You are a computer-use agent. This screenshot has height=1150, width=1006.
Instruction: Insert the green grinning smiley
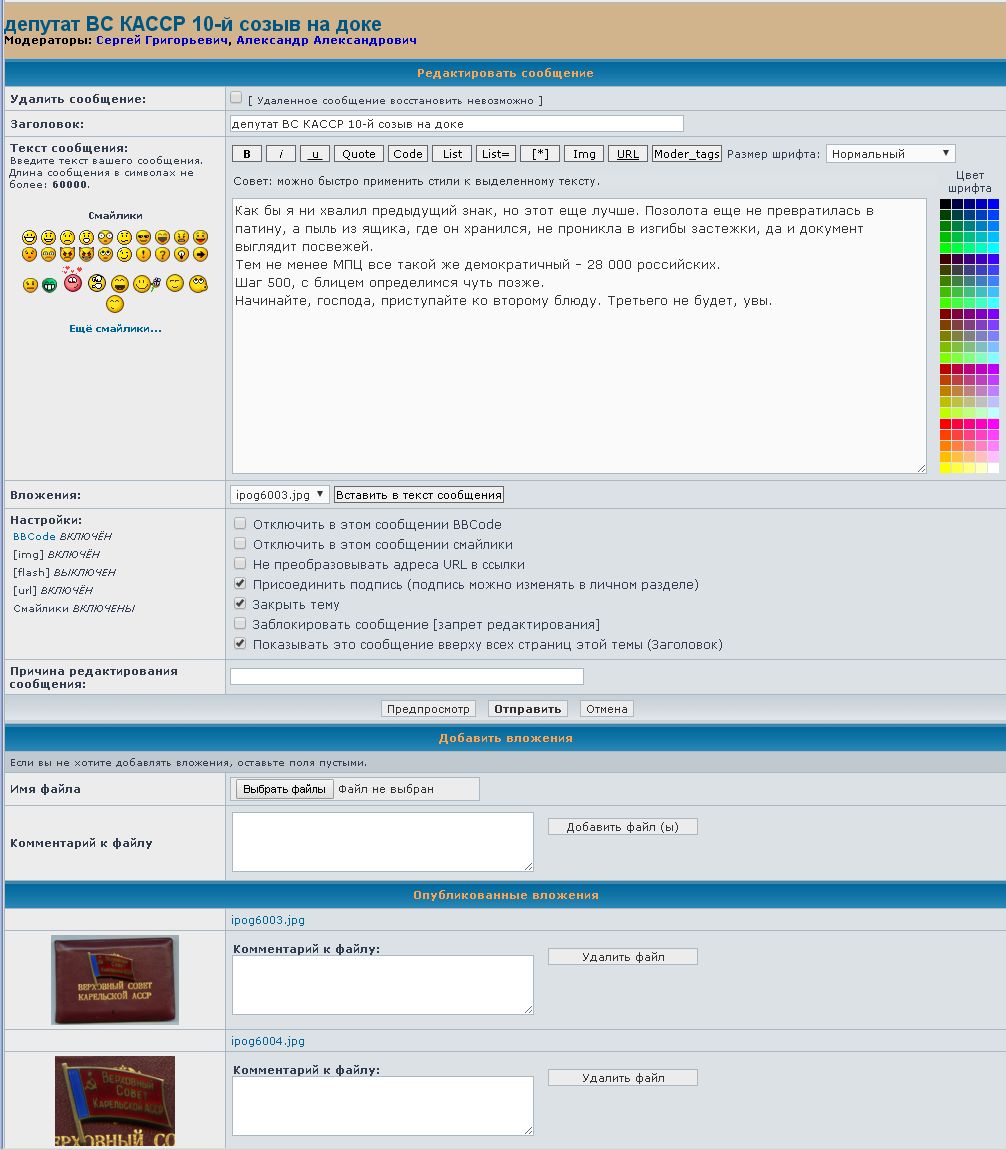49,285
